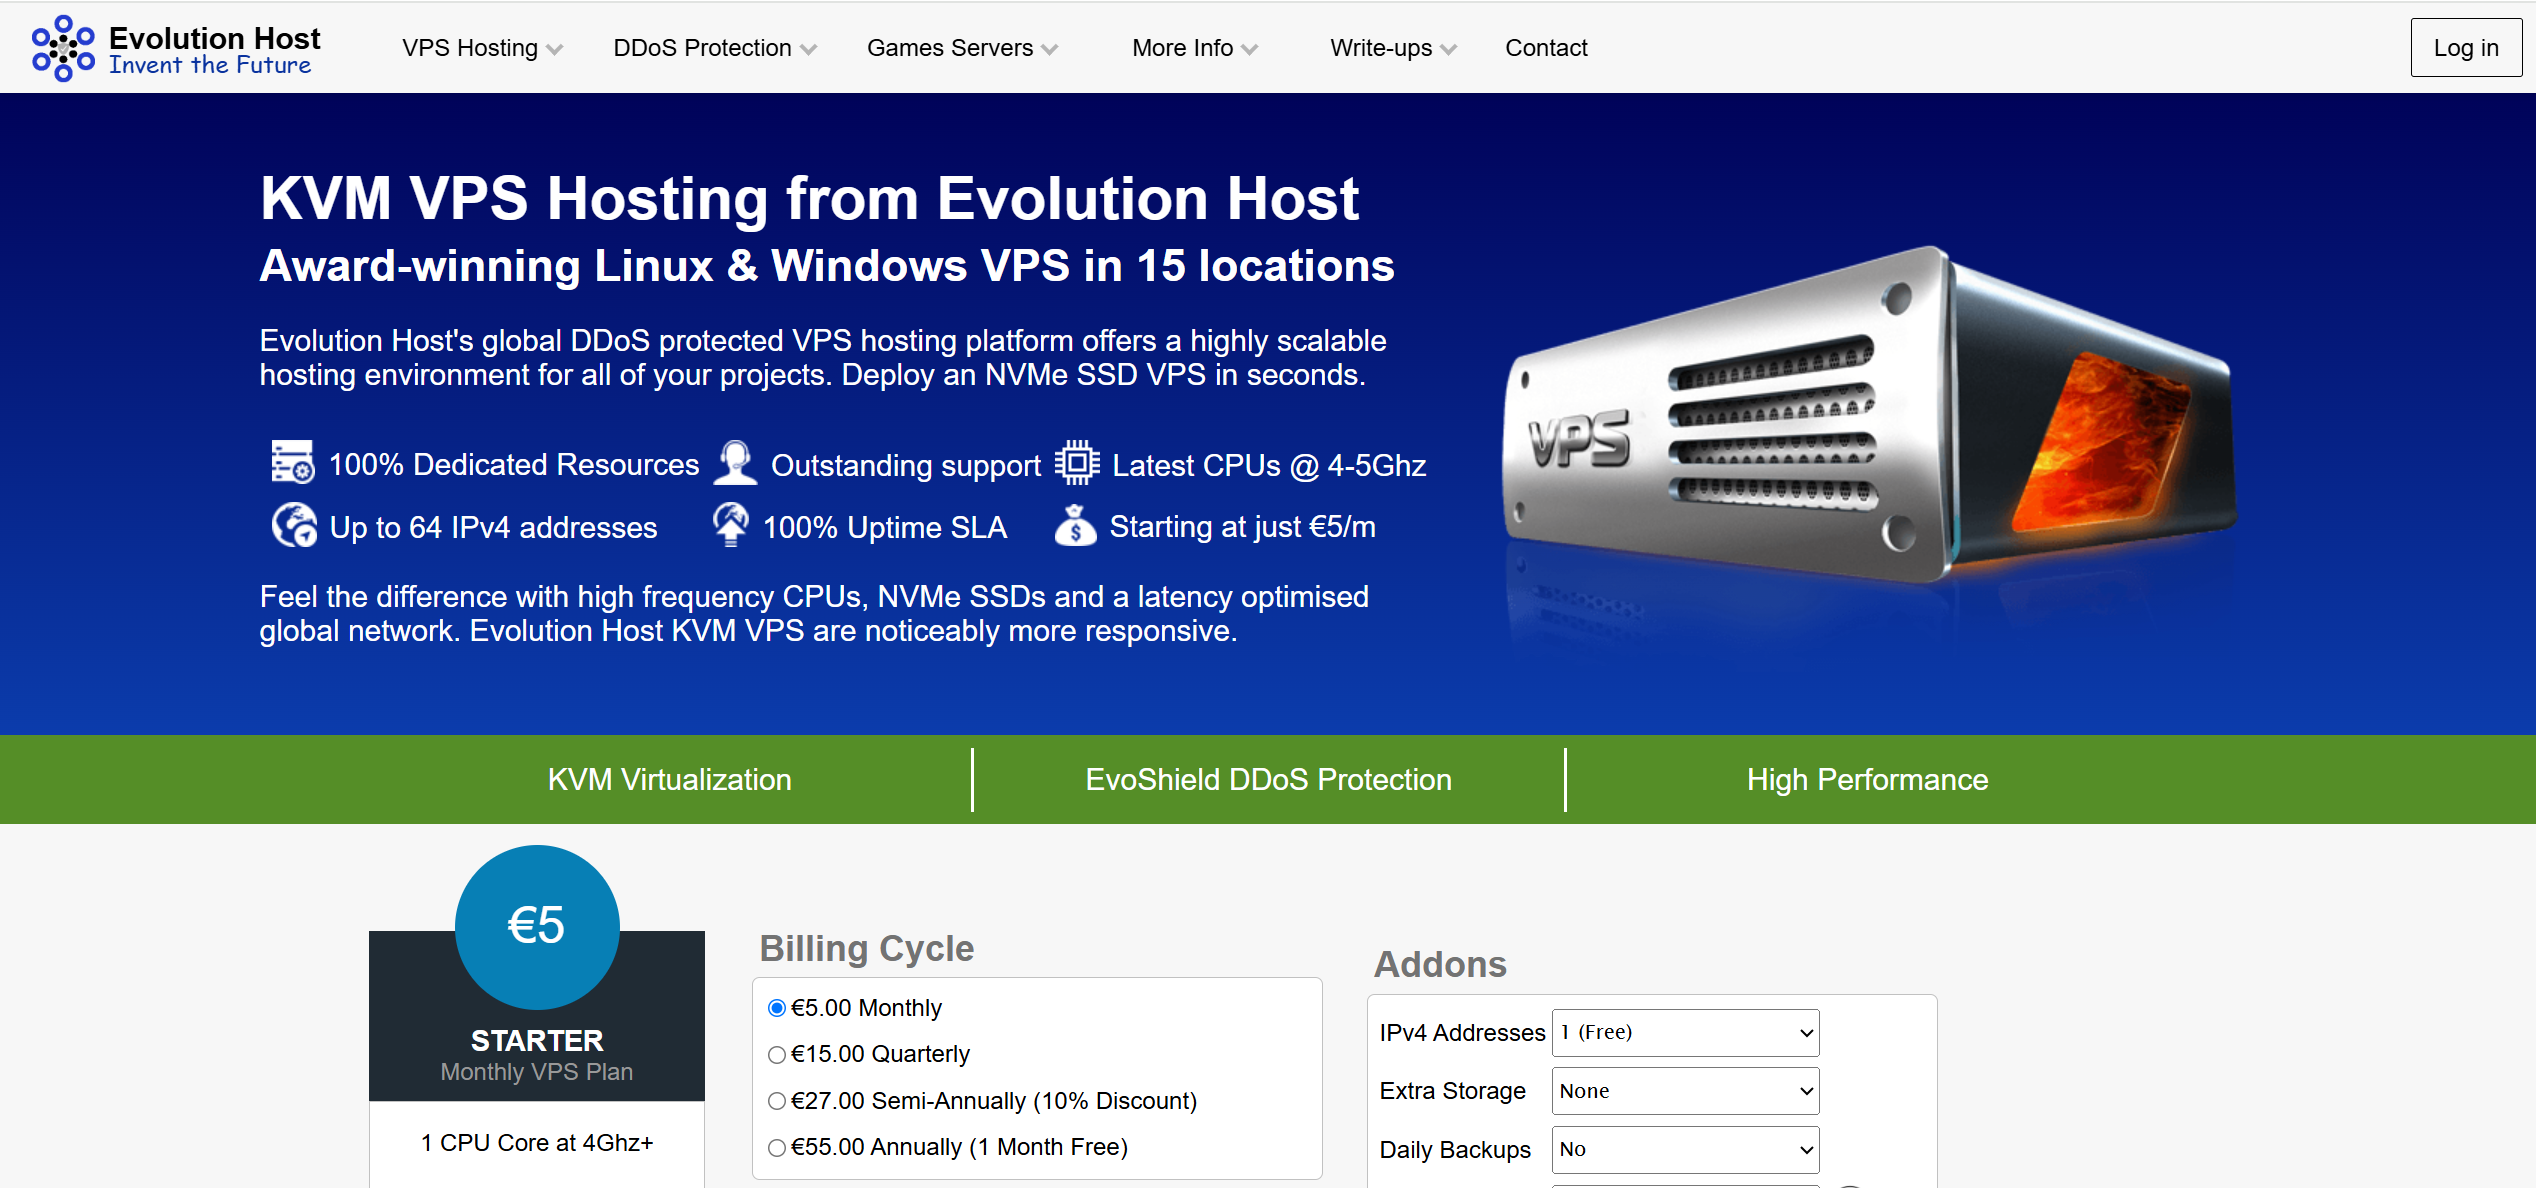Expand the Games Servers menu
Viewport: 2536px width, 1188px height.
[x=962, y=48]
